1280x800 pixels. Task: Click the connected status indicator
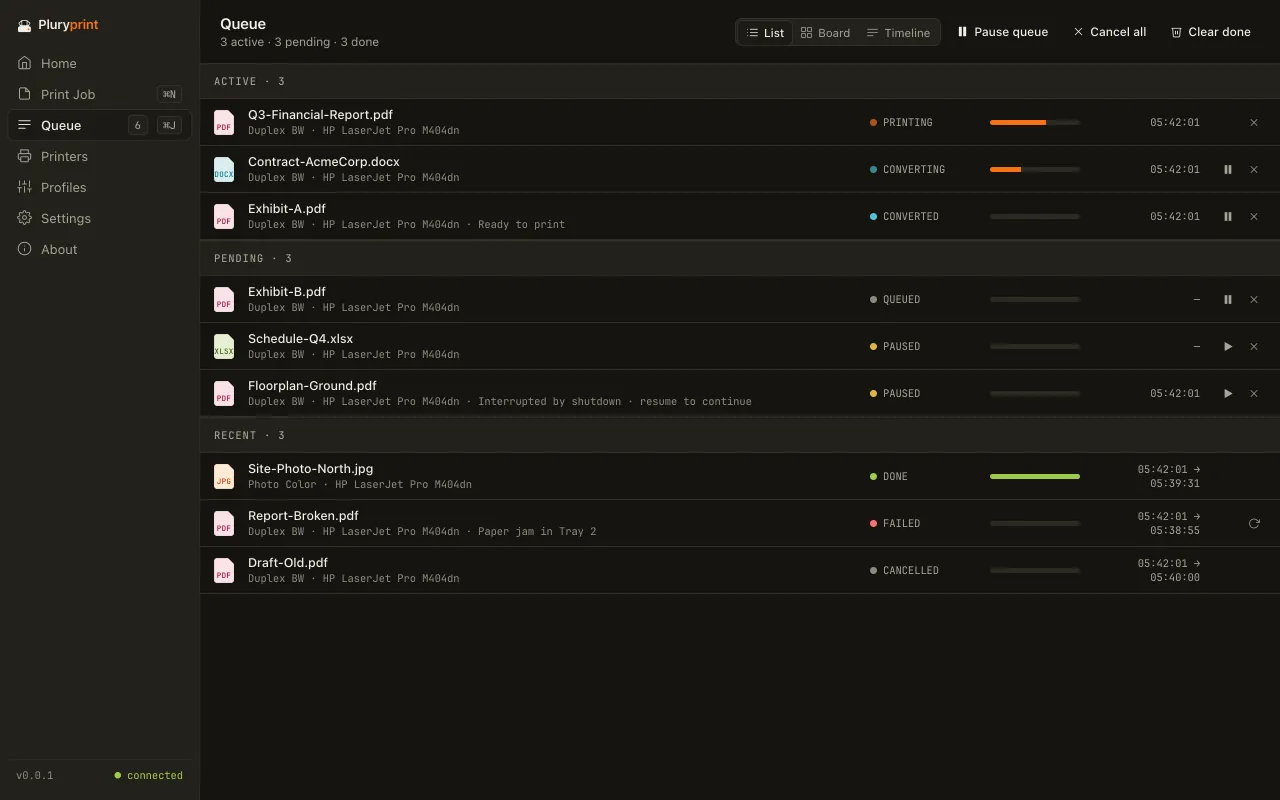[149, 775]
